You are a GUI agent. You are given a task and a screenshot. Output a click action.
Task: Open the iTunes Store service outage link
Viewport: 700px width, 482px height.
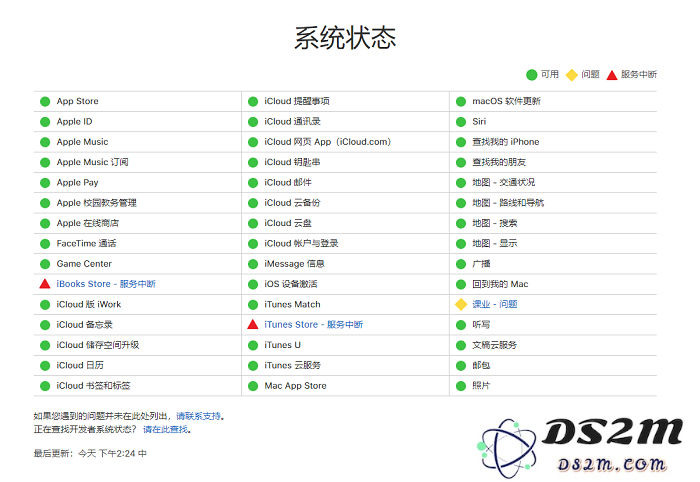coord(313,324)
